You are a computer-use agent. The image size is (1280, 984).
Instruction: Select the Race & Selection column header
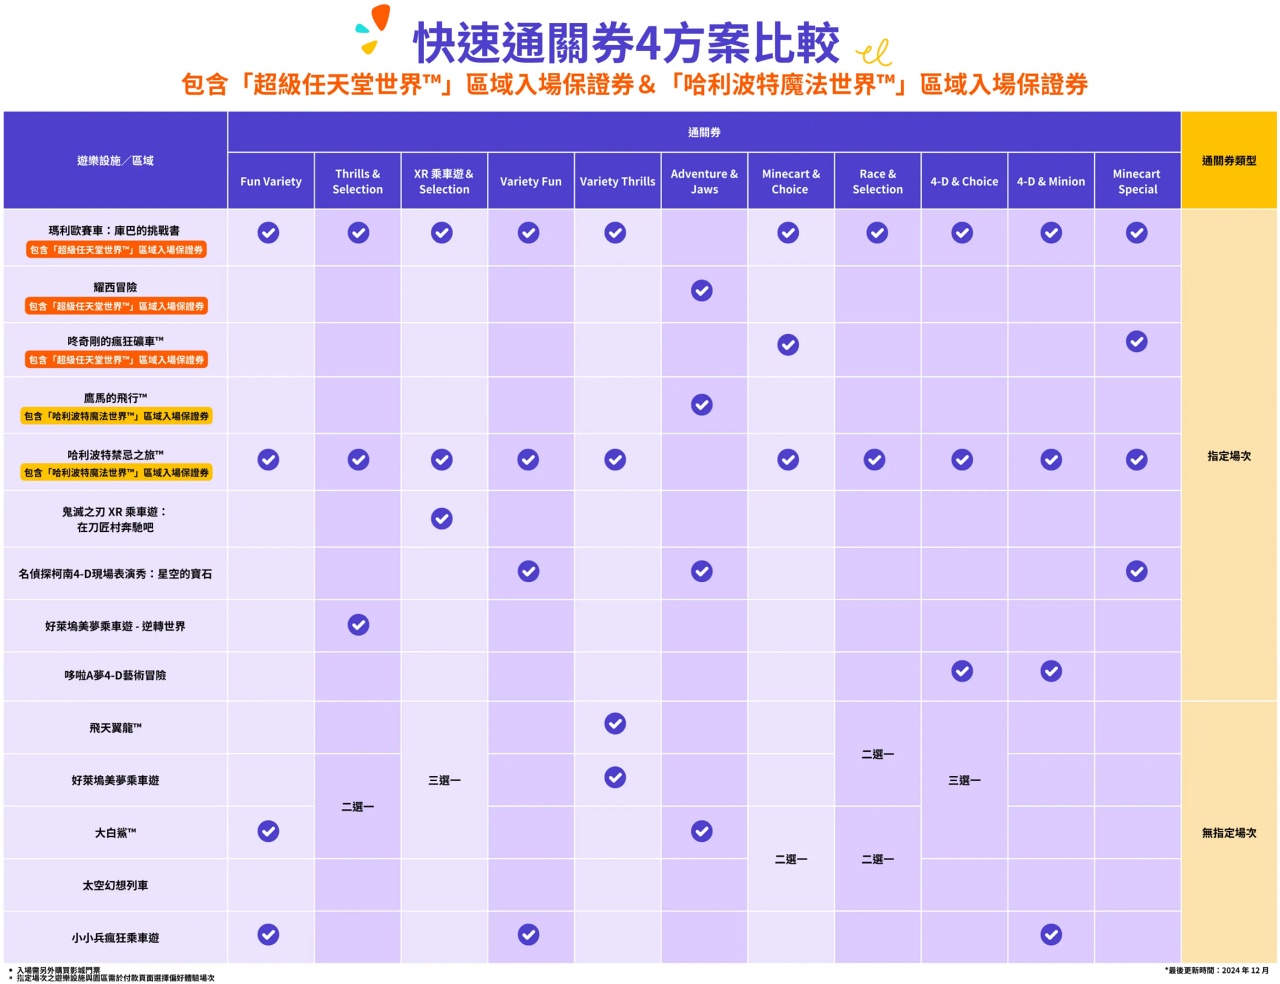coord(878,181)
